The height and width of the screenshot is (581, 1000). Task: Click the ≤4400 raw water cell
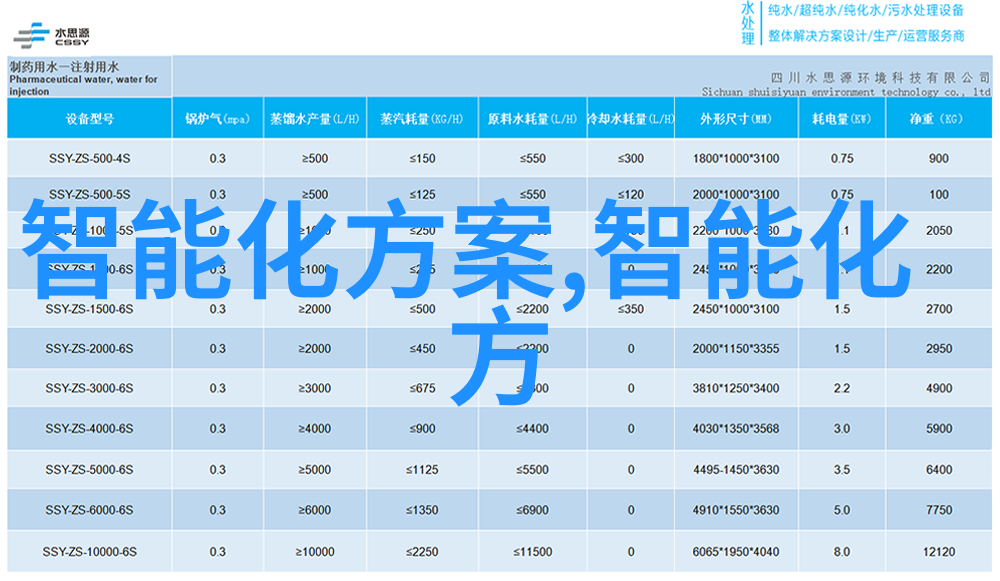point(533,429)
